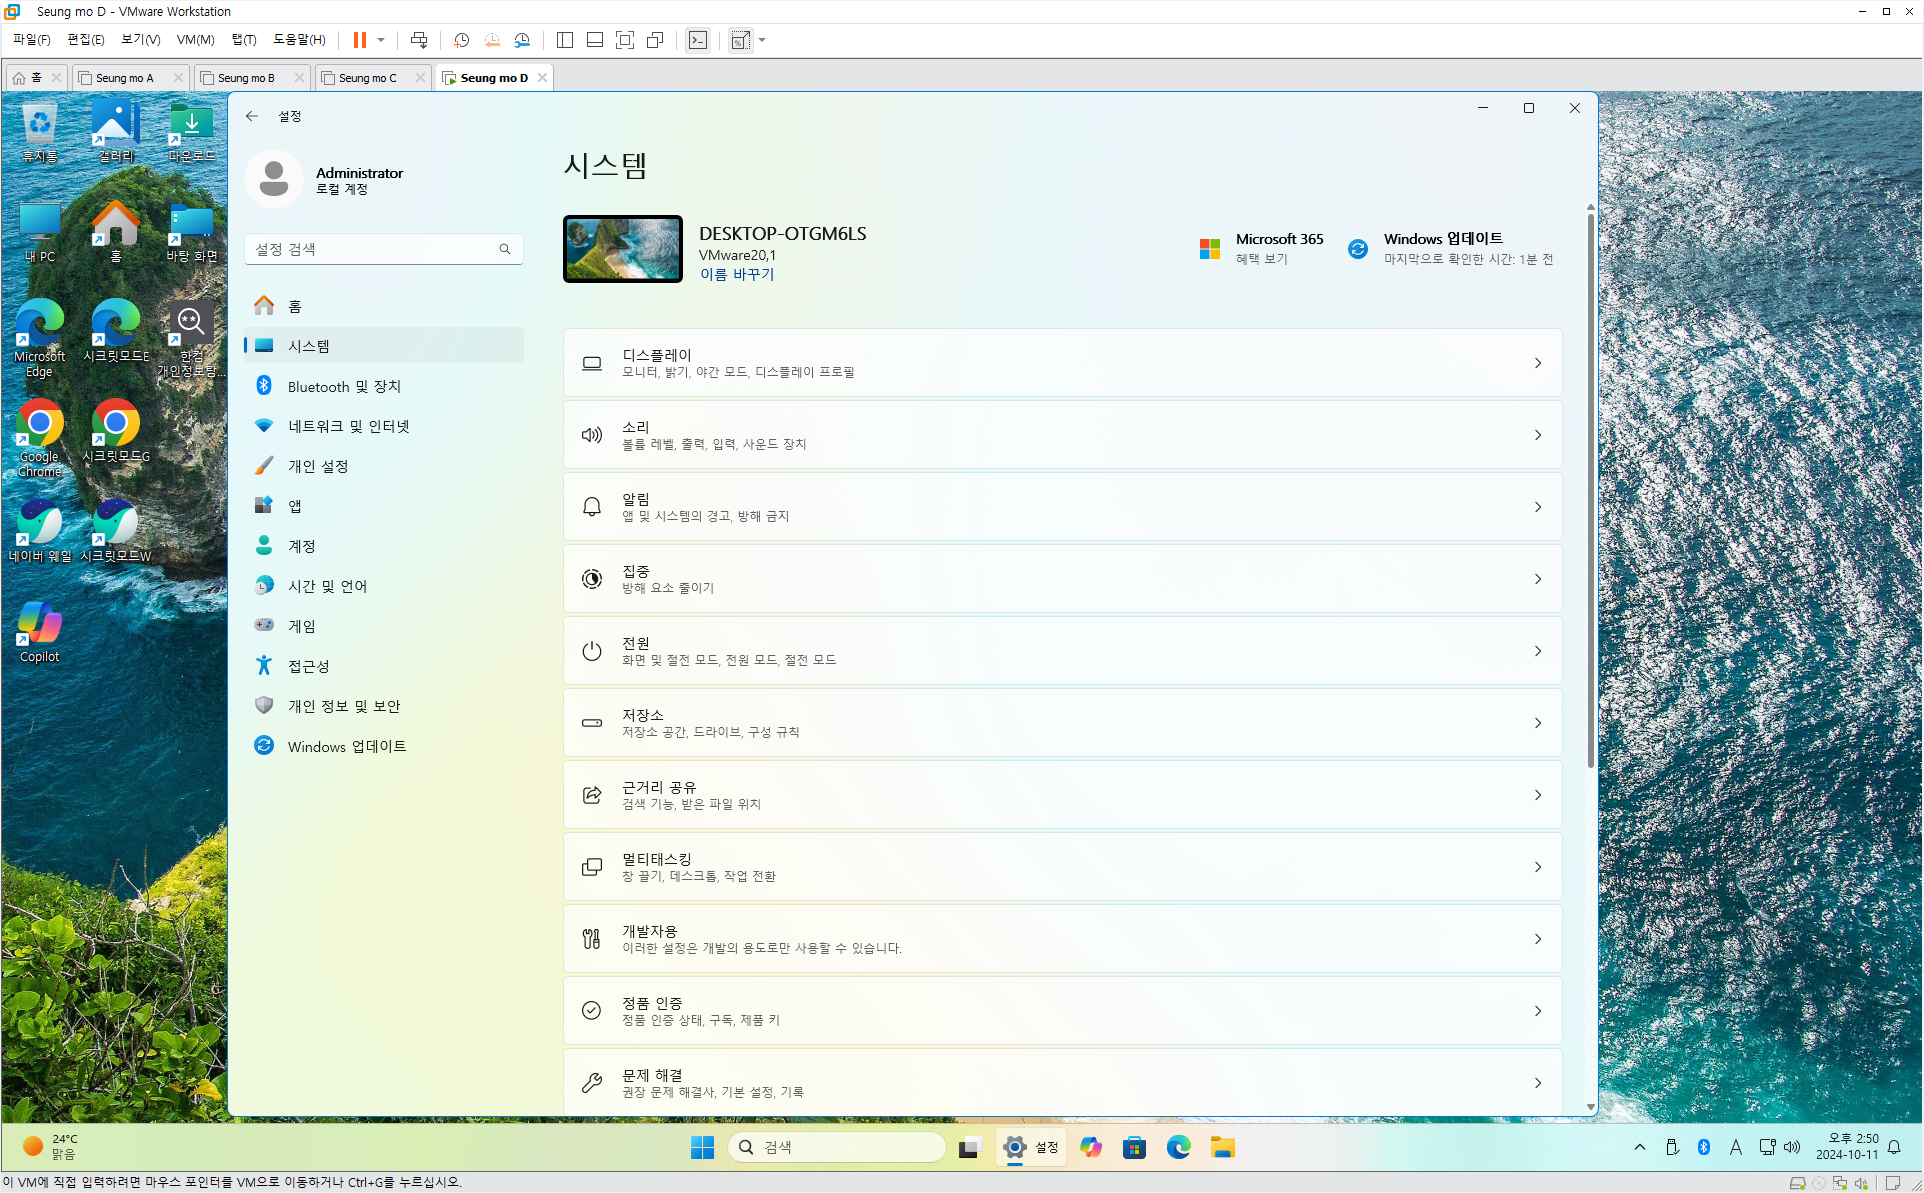Click the taskbar 검색 search box
Image resolution: width=1924 pixels, height=1193 pixels.
click(837, 1147)
